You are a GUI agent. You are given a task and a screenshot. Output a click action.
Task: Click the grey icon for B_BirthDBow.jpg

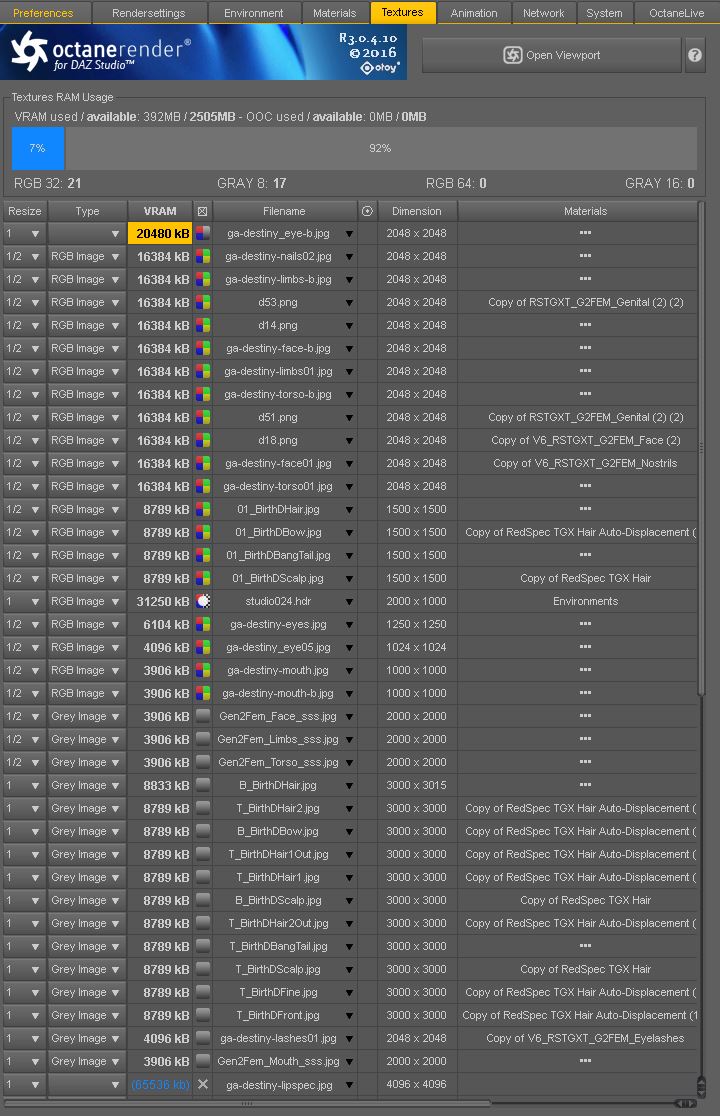203,831
